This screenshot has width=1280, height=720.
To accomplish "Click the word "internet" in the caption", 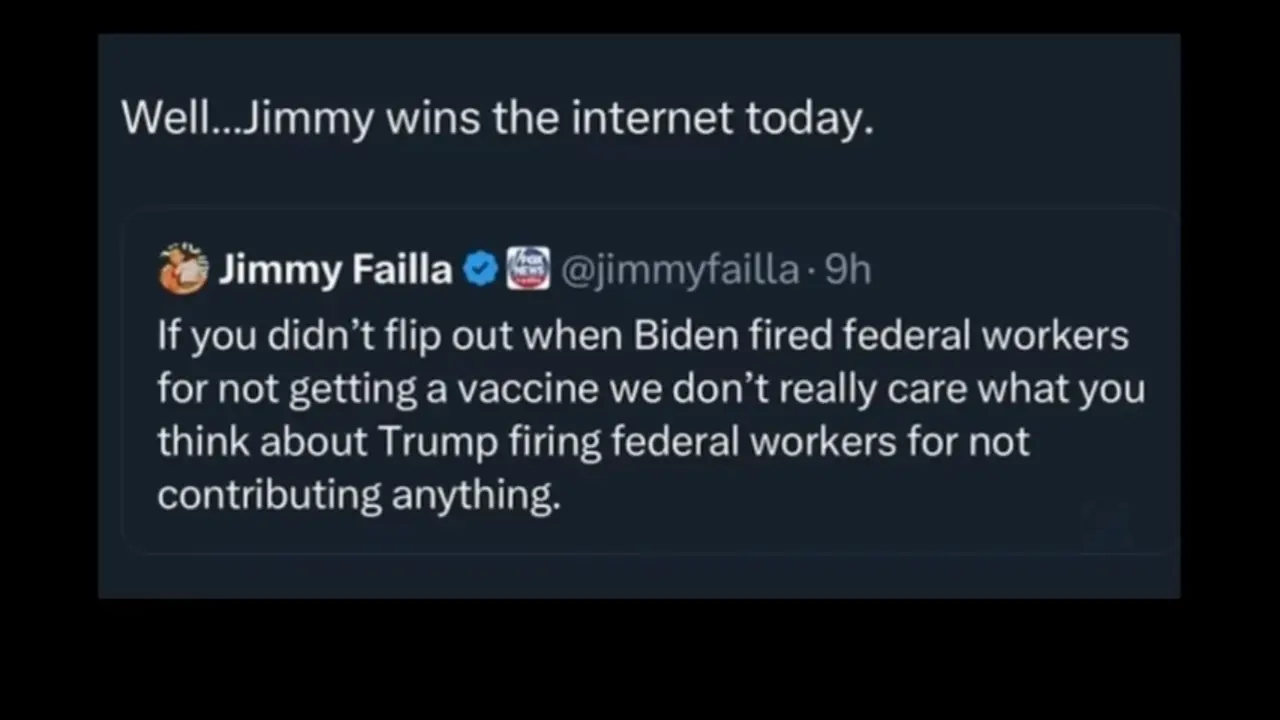I will pos(652,118).
